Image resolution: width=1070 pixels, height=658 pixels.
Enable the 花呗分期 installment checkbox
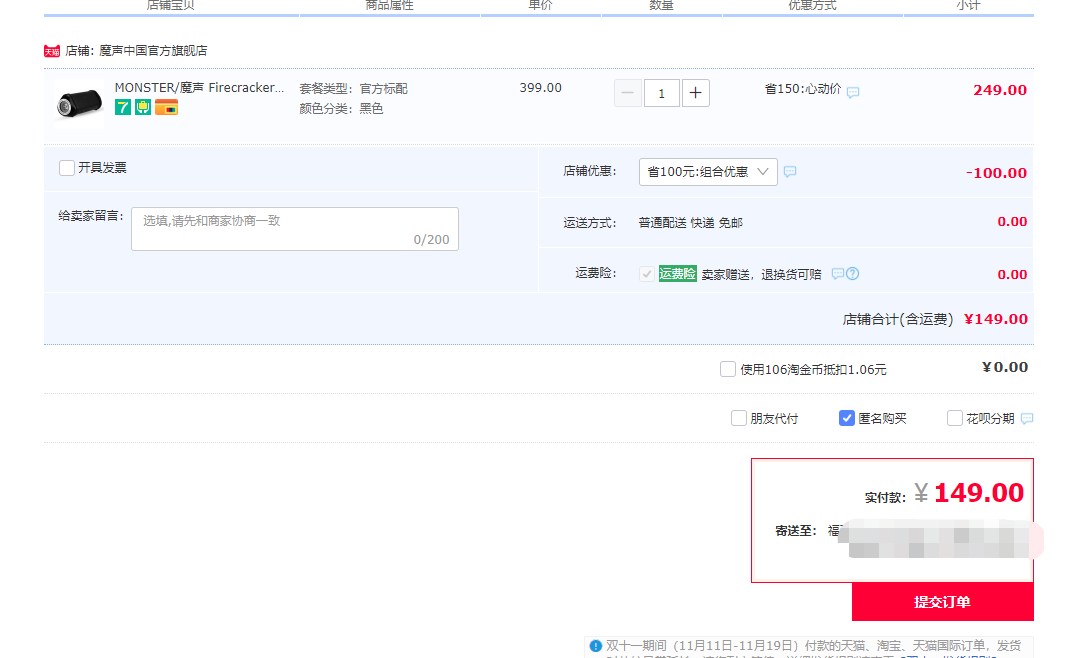(x=955, y=418)
